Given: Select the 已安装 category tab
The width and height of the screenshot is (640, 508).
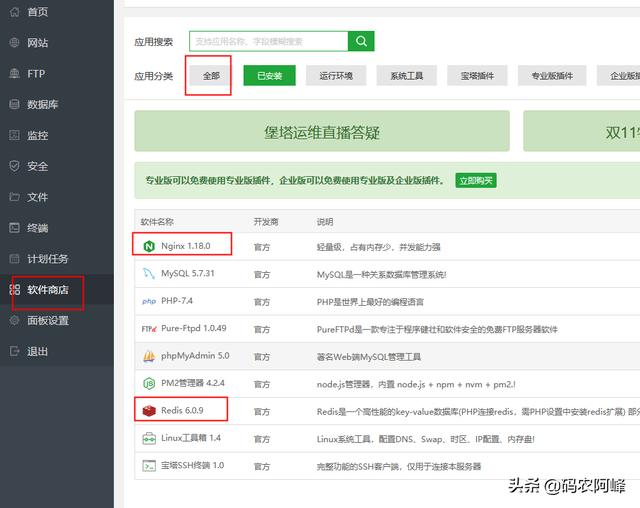Looking at the screenshot, I should click(269, 75).
